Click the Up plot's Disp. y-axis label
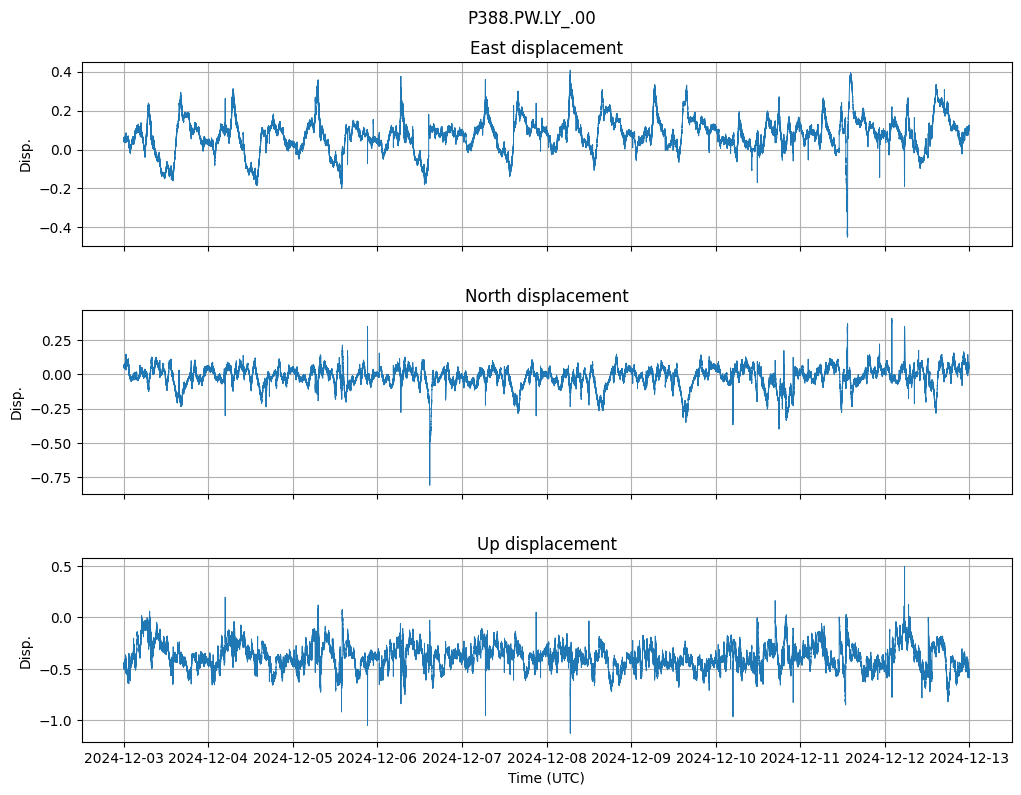Screen dimensions: 1021x795 (x=26, y=650)
